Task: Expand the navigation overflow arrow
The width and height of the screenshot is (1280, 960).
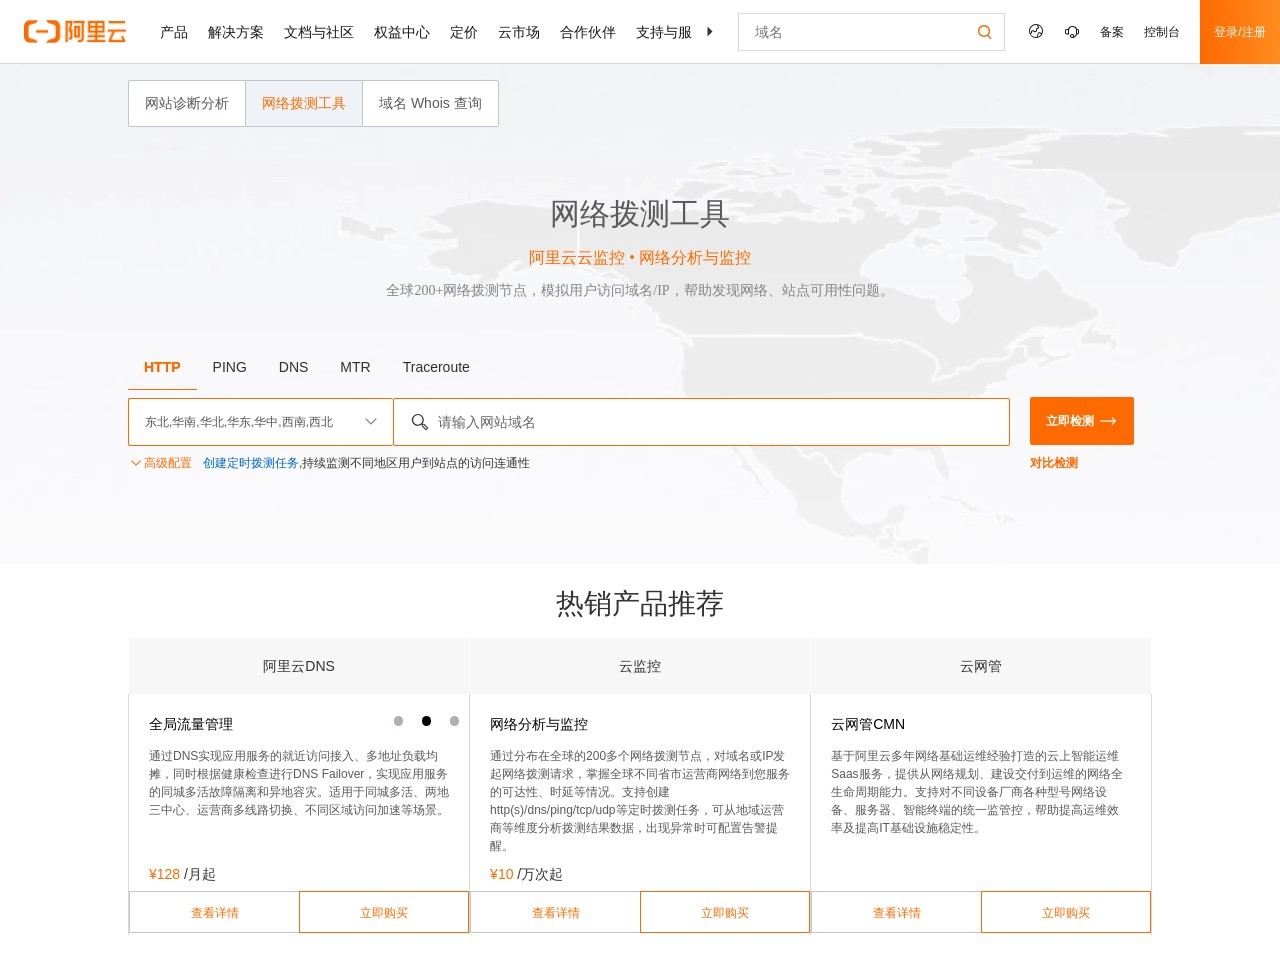Action: 710,31
